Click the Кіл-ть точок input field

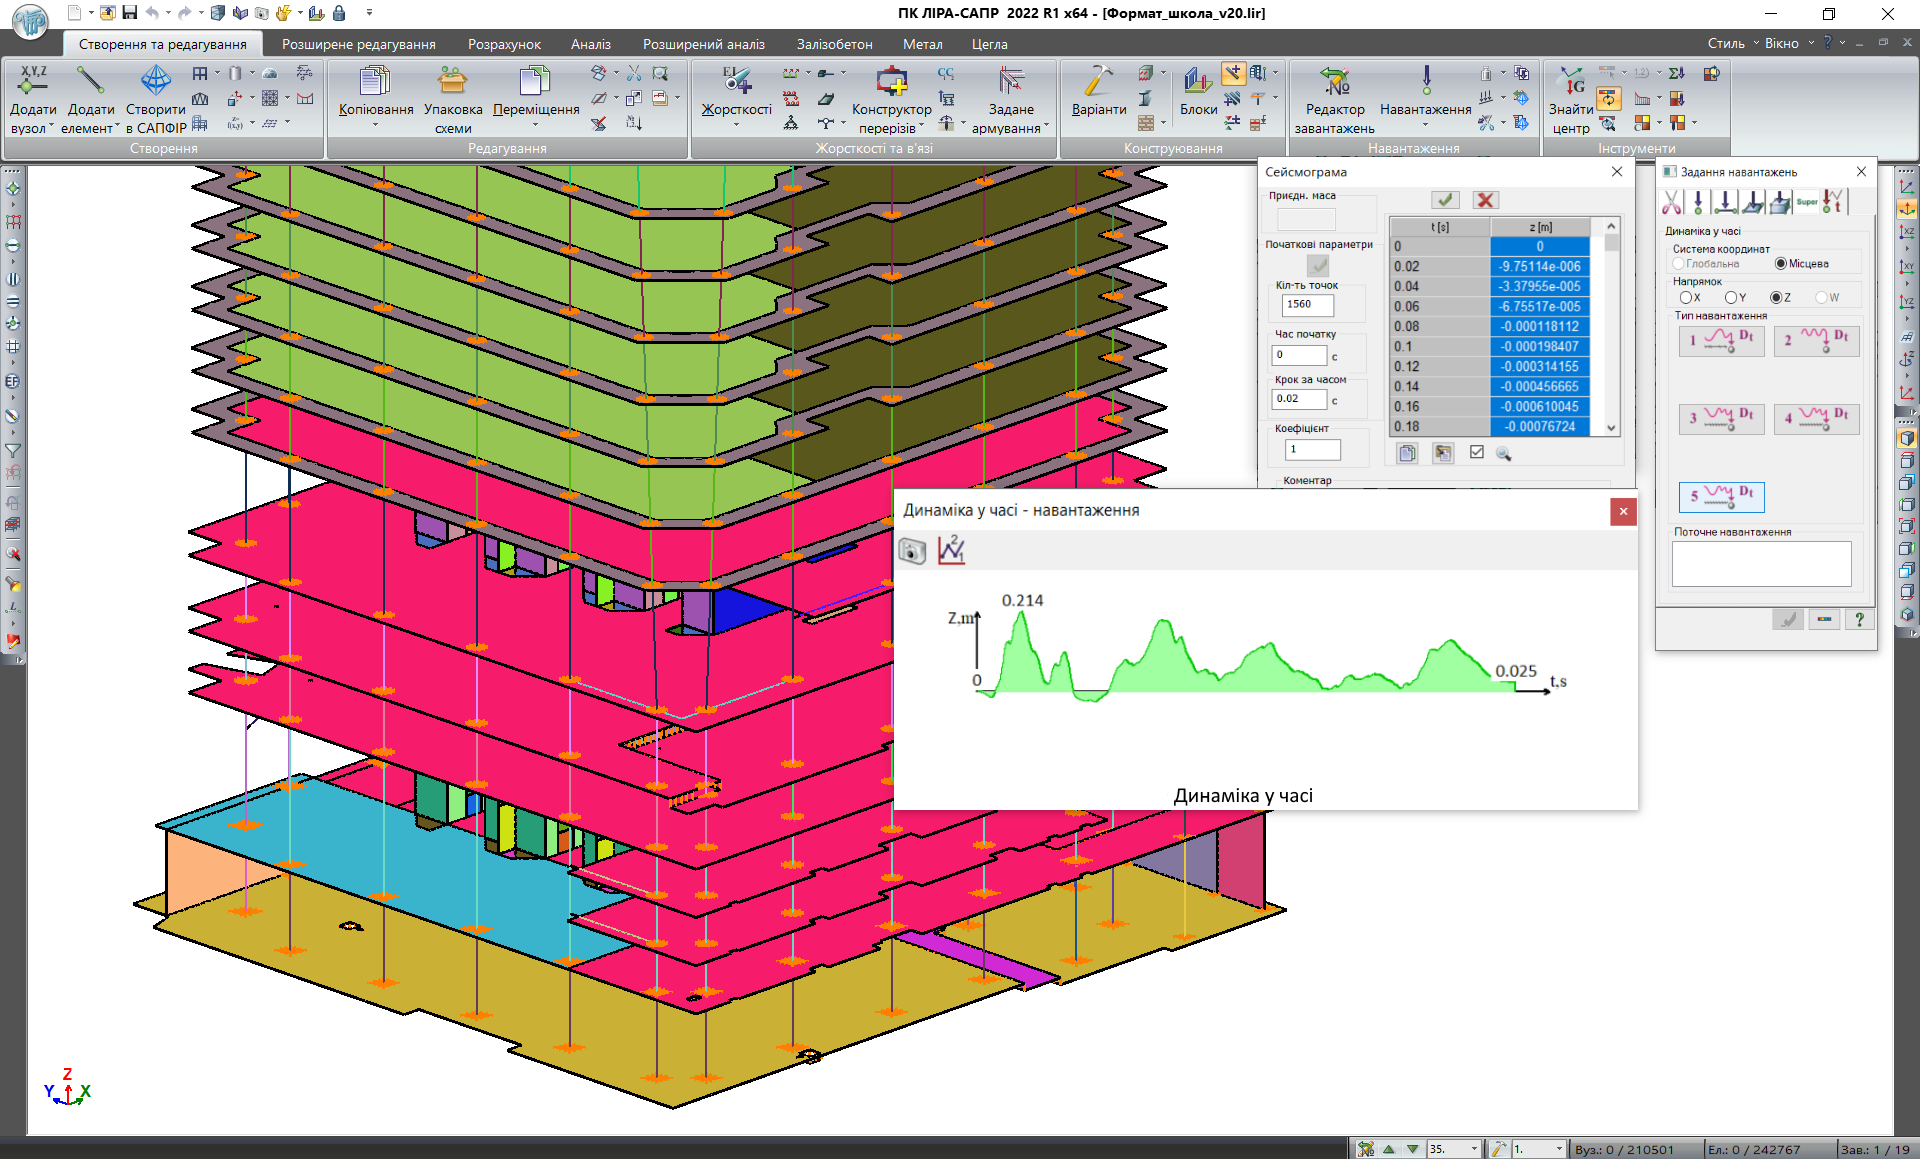pyautogui.click(x=1307, y=304)
